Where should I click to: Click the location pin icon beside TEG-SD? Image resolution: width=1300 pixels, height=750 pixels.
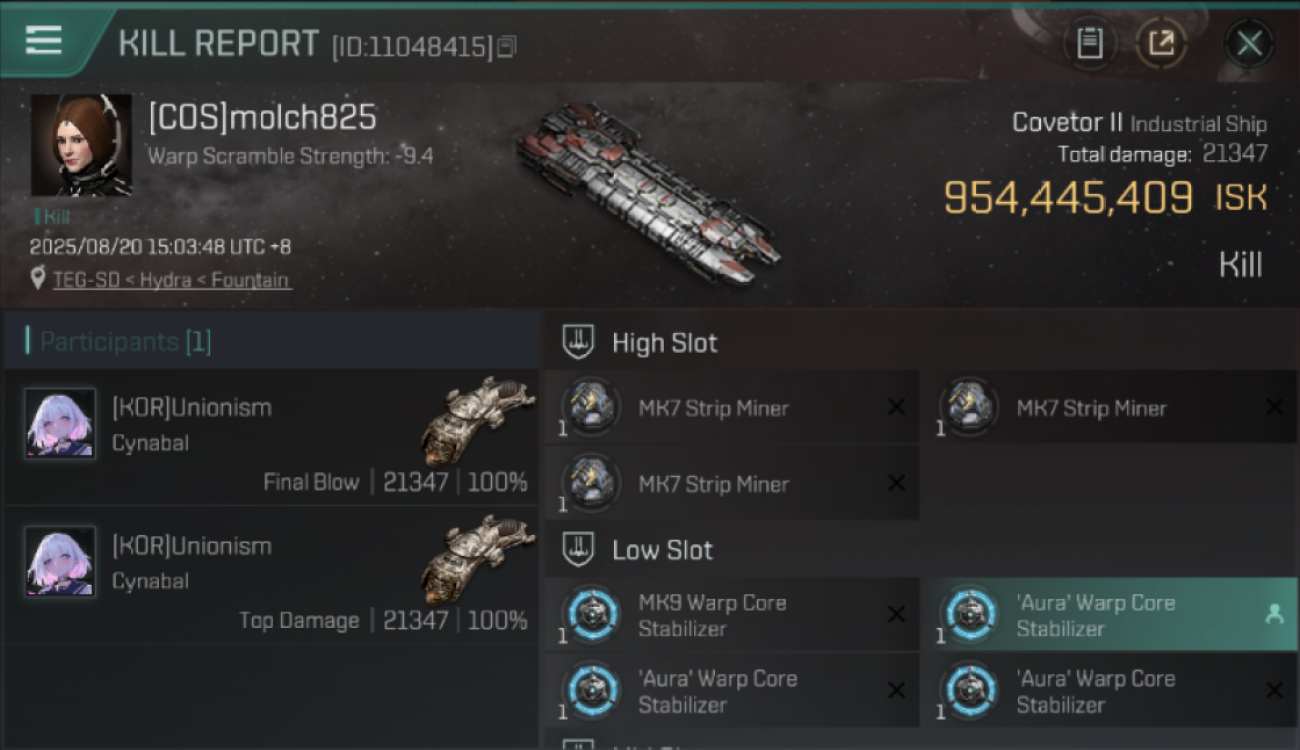[38, 279]
